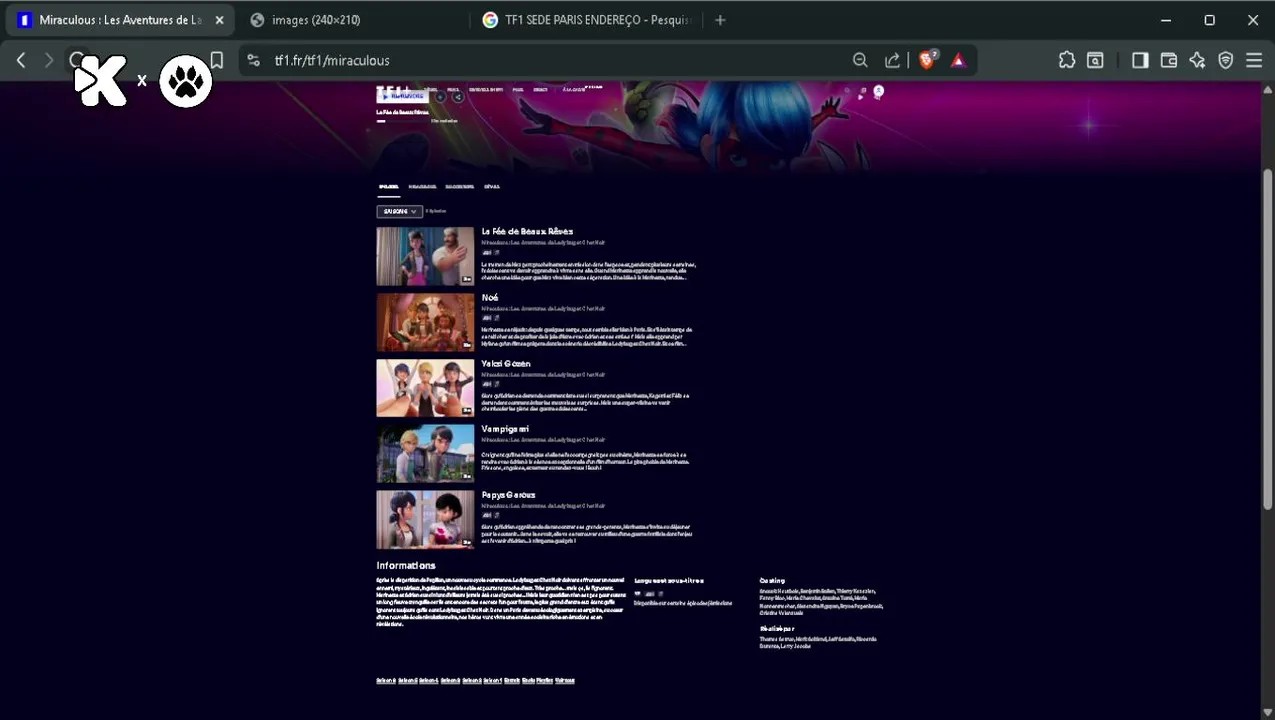This screenshot has height=720, width=1275.
Task: Select the DÉTAILS tab
Action: coord(492,187)
